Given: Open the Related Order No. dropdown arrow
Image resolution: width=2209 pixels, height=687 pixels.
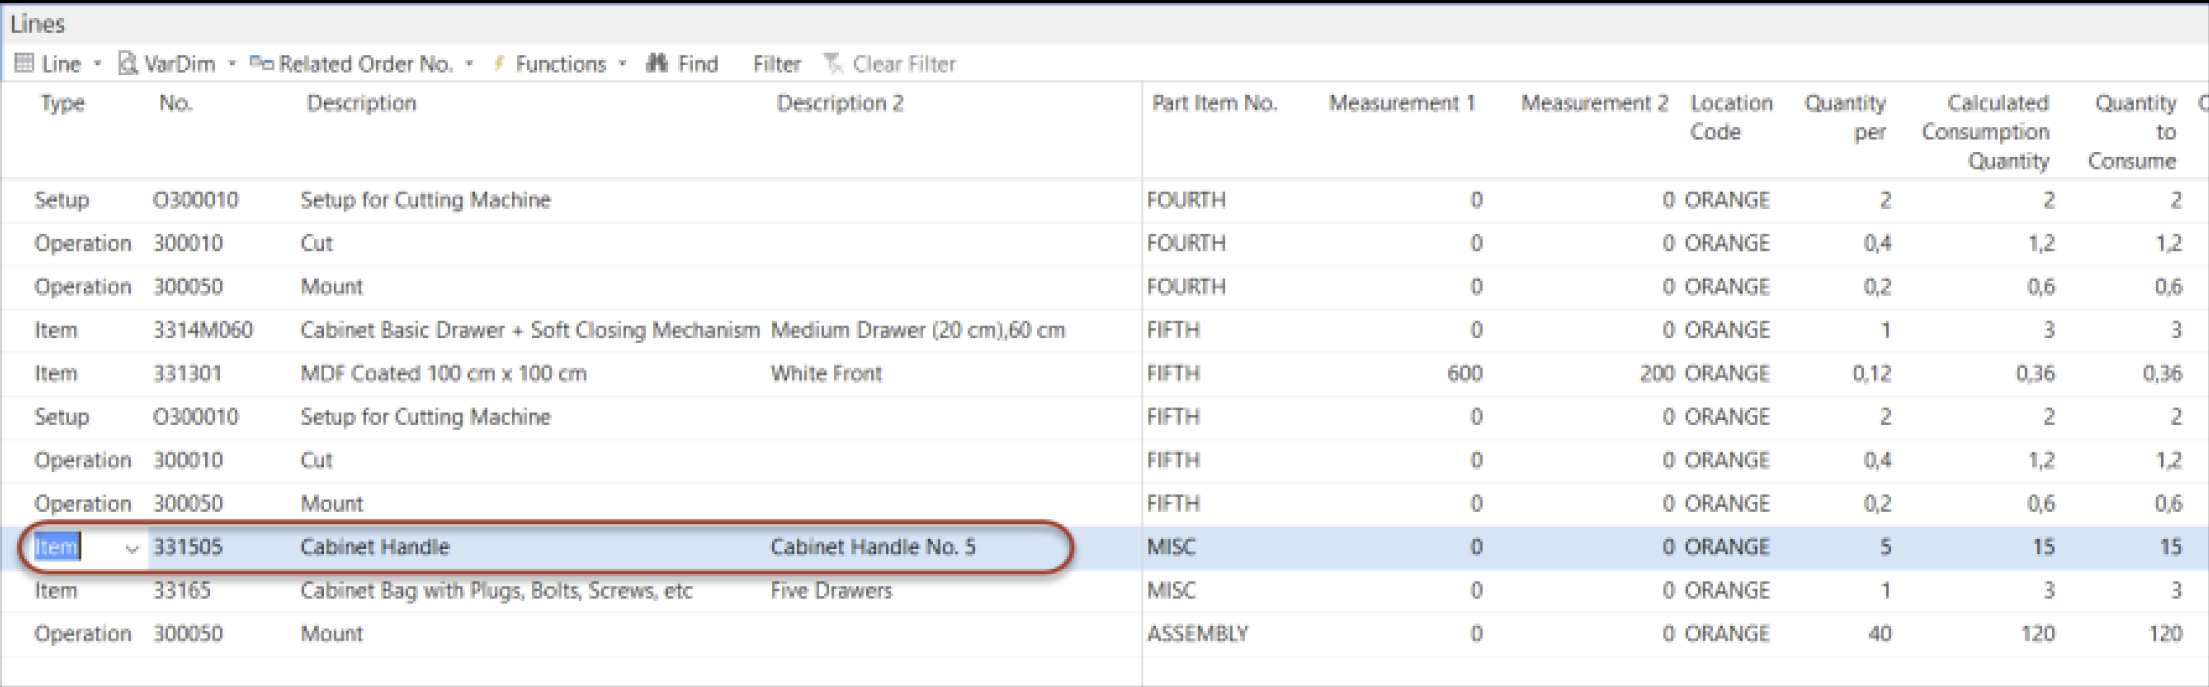Looking at the screenshot, I should tap(469, 64).
